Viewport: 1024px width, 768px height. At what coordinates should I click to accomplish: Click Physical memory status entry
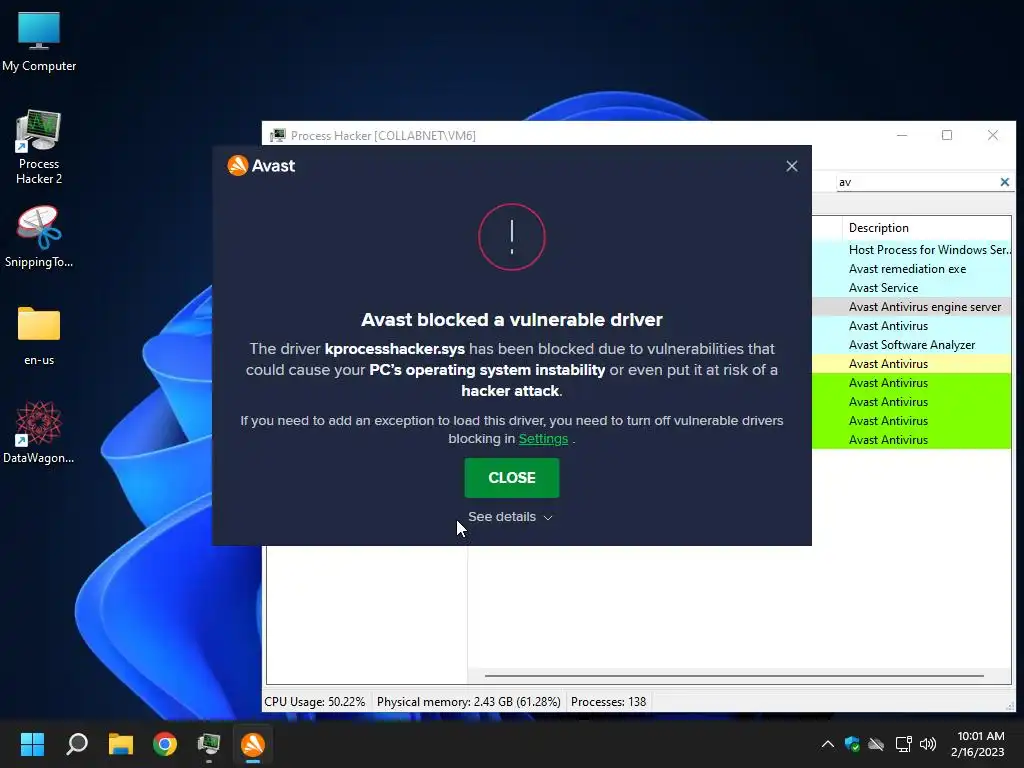(x=468, y=701)
